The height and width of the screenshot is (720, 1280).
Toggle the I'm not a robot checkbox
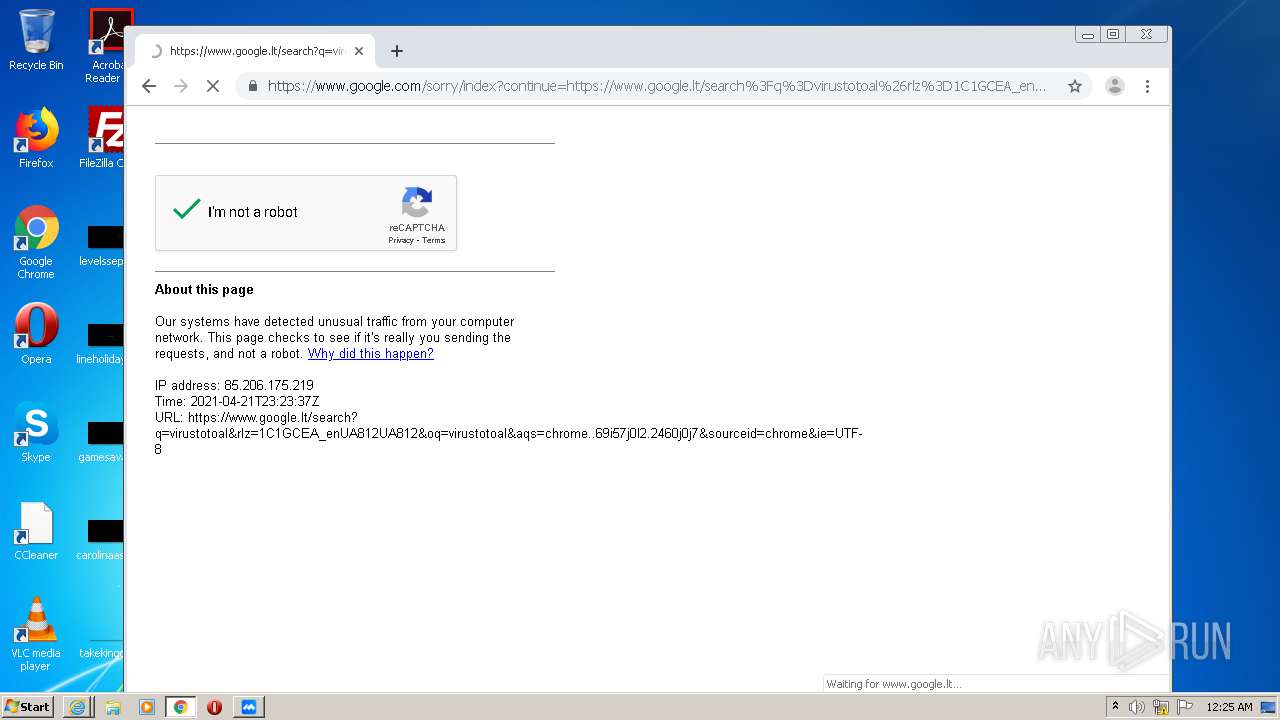click(187, 210)
